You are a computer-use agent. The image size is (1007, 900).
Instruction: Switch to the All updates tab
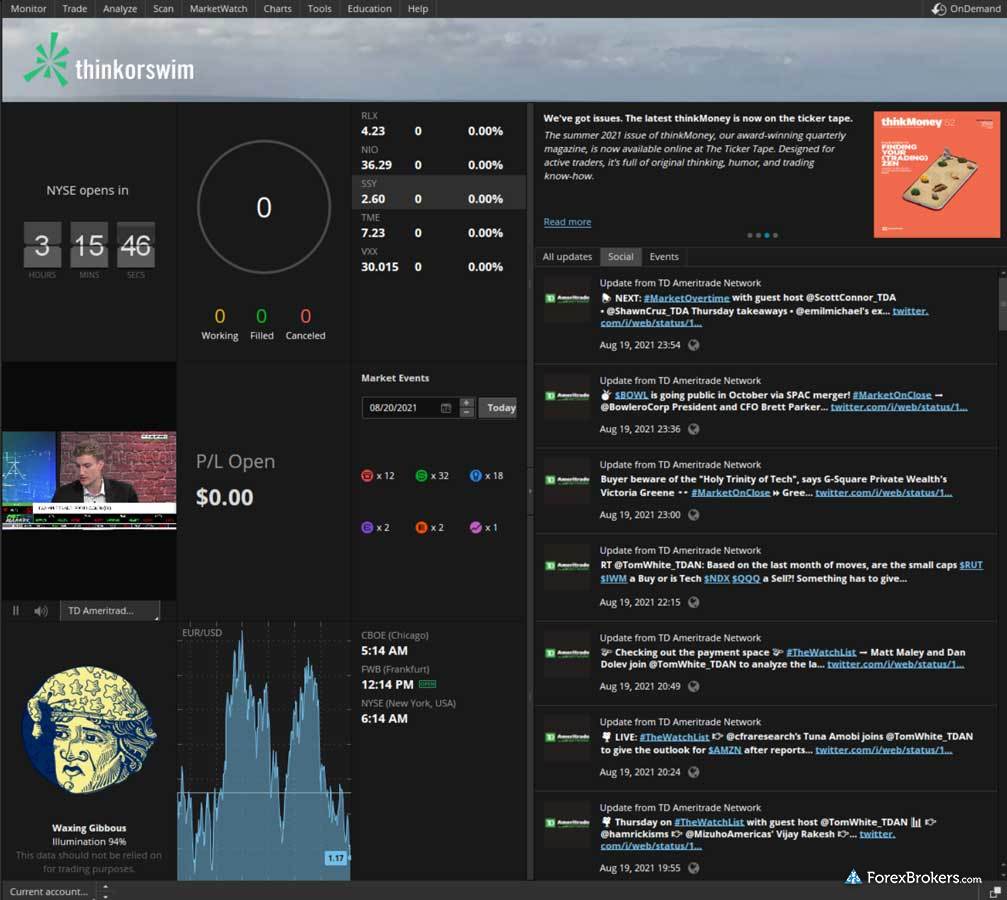pos(567,256)
